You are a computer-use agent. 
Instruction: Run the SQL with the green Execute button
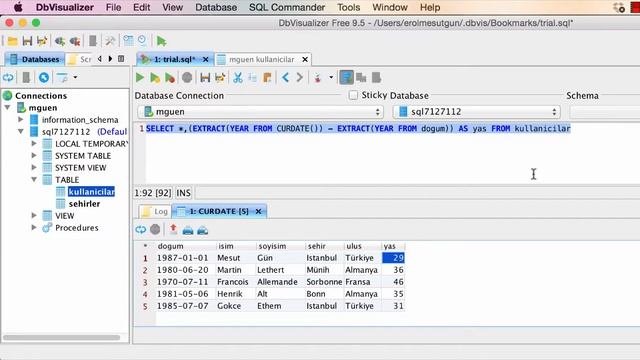click(140, 78)
